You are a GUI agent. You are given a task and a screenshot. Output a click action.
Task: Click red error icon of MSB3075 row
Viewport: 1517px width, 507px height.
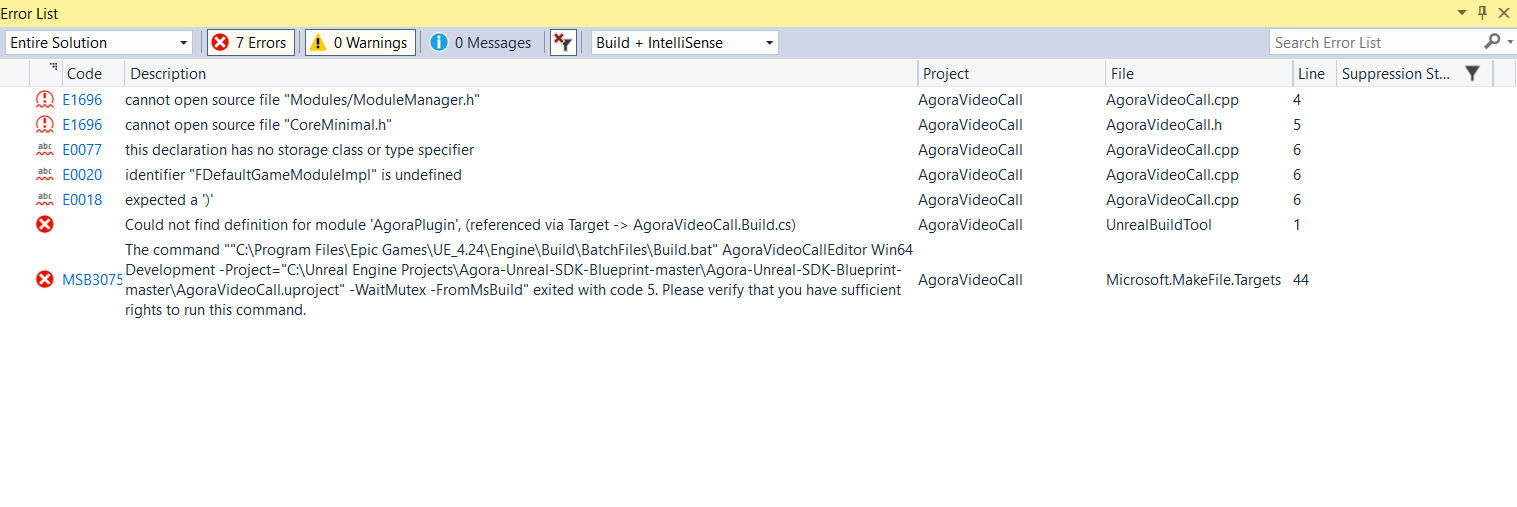(45, 280)
